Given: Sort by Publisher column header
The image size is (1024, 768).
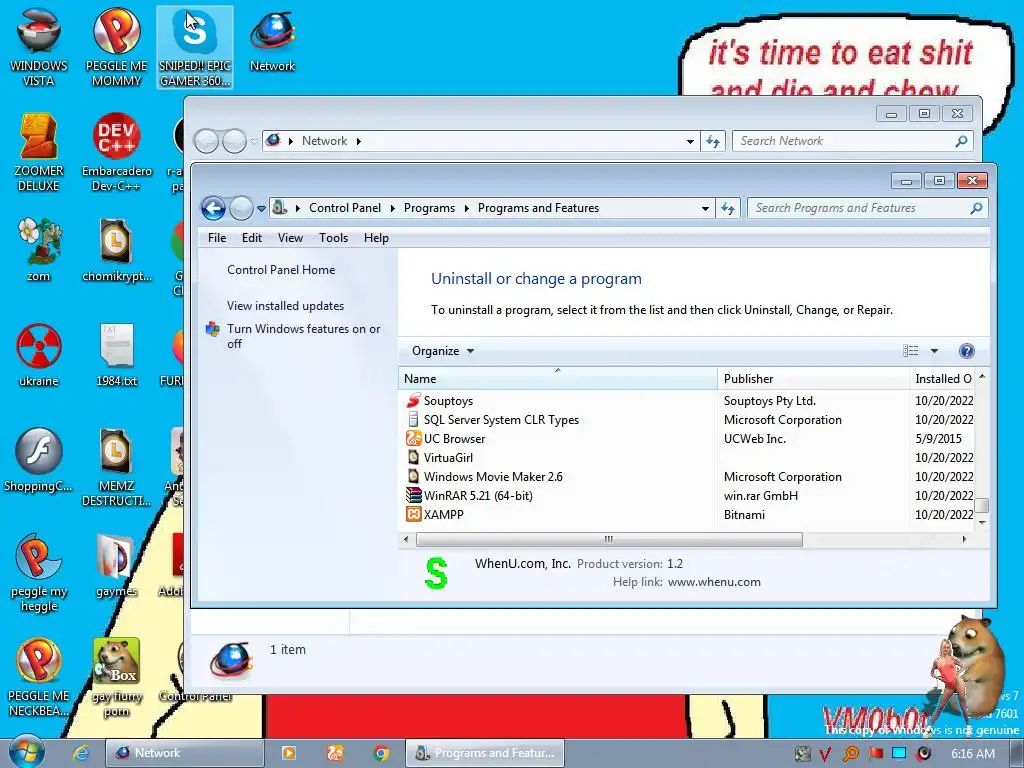Looking at the screenshot, I should coord(812,379).
